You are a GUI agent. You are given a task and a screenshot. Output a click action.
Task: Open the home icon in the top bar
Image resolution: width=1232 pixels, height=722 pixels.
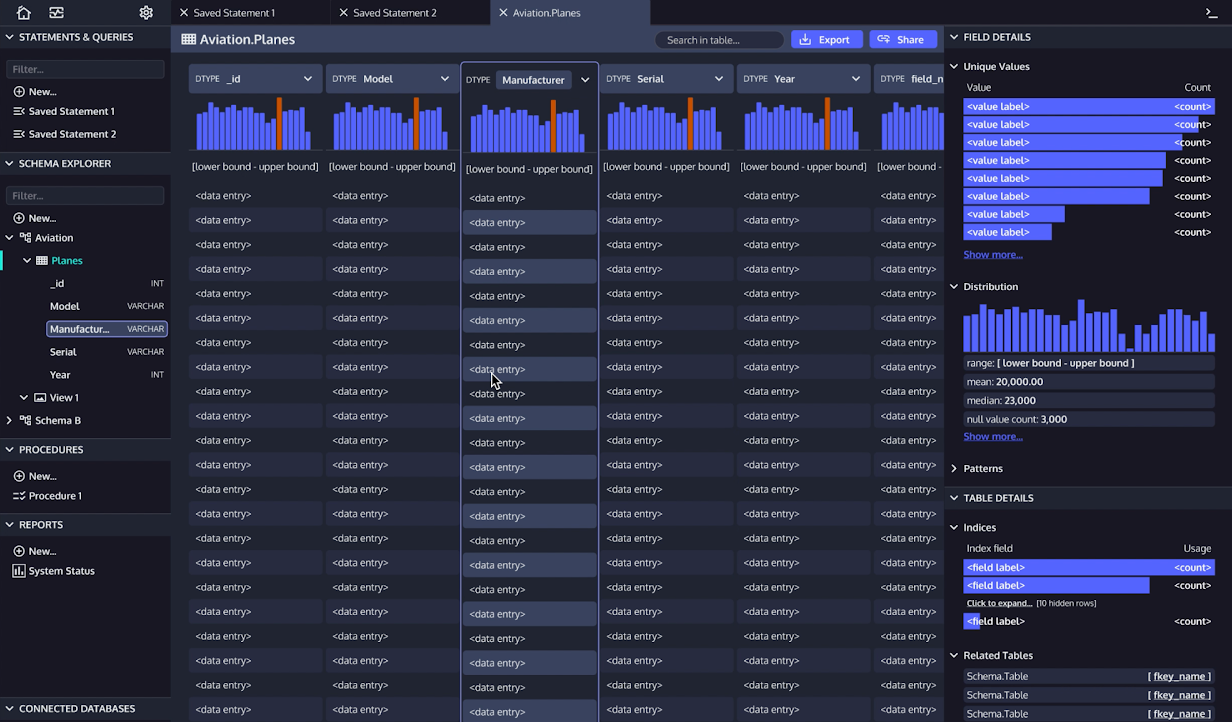pos(24,13)
